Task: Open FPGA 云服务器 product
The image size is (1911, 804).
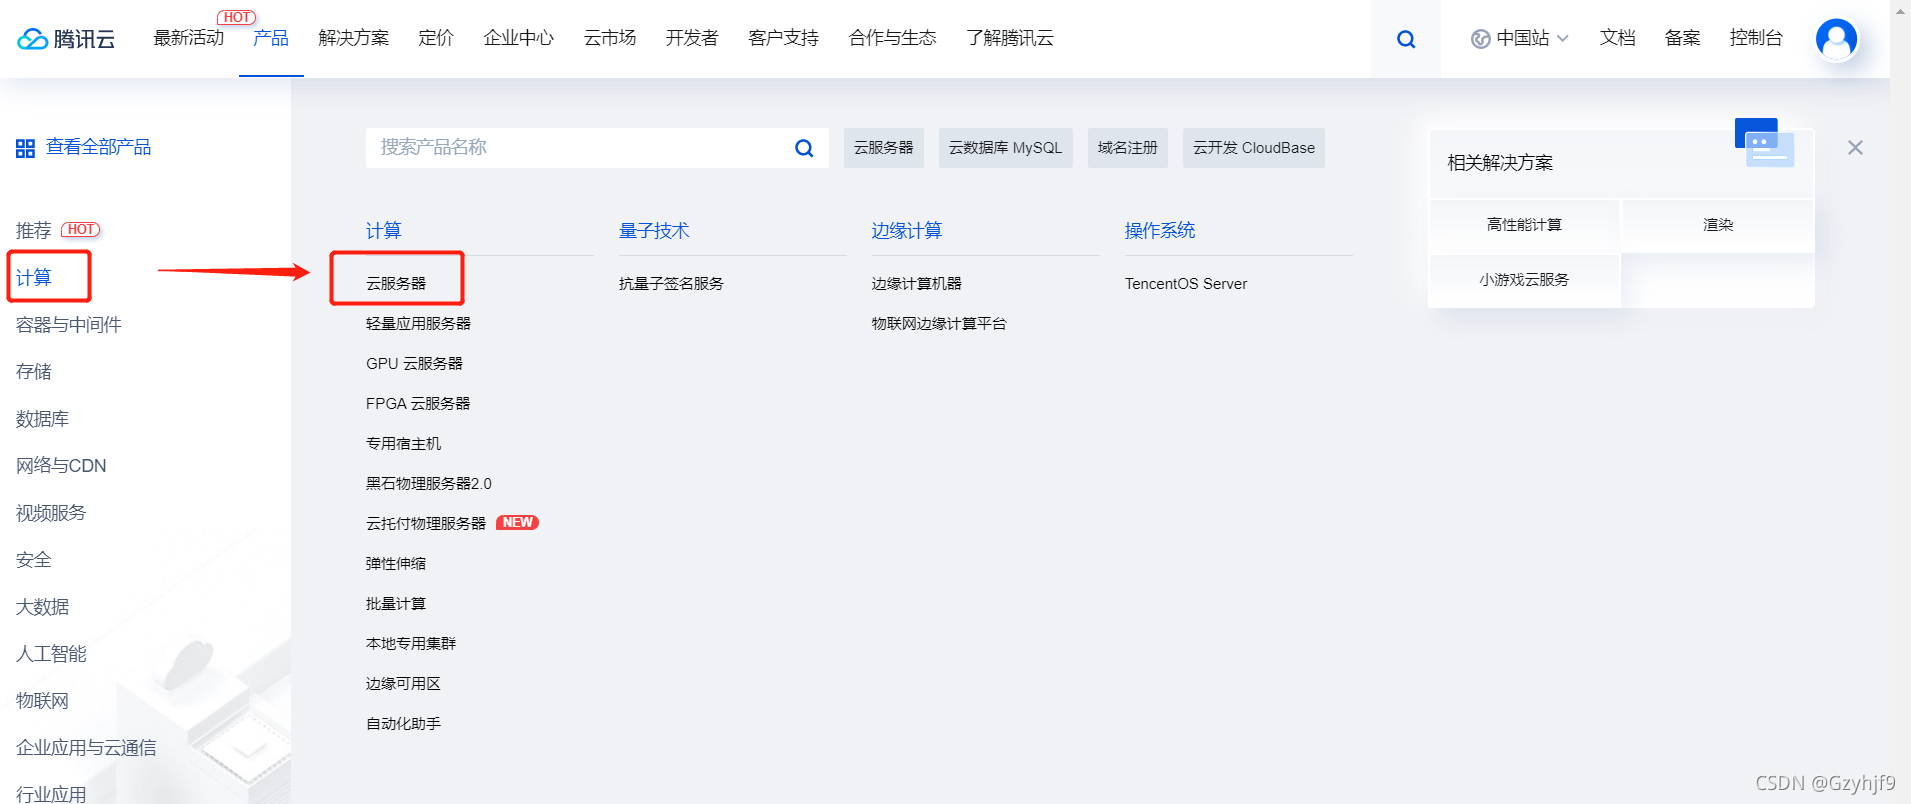Action: [418, 404]
